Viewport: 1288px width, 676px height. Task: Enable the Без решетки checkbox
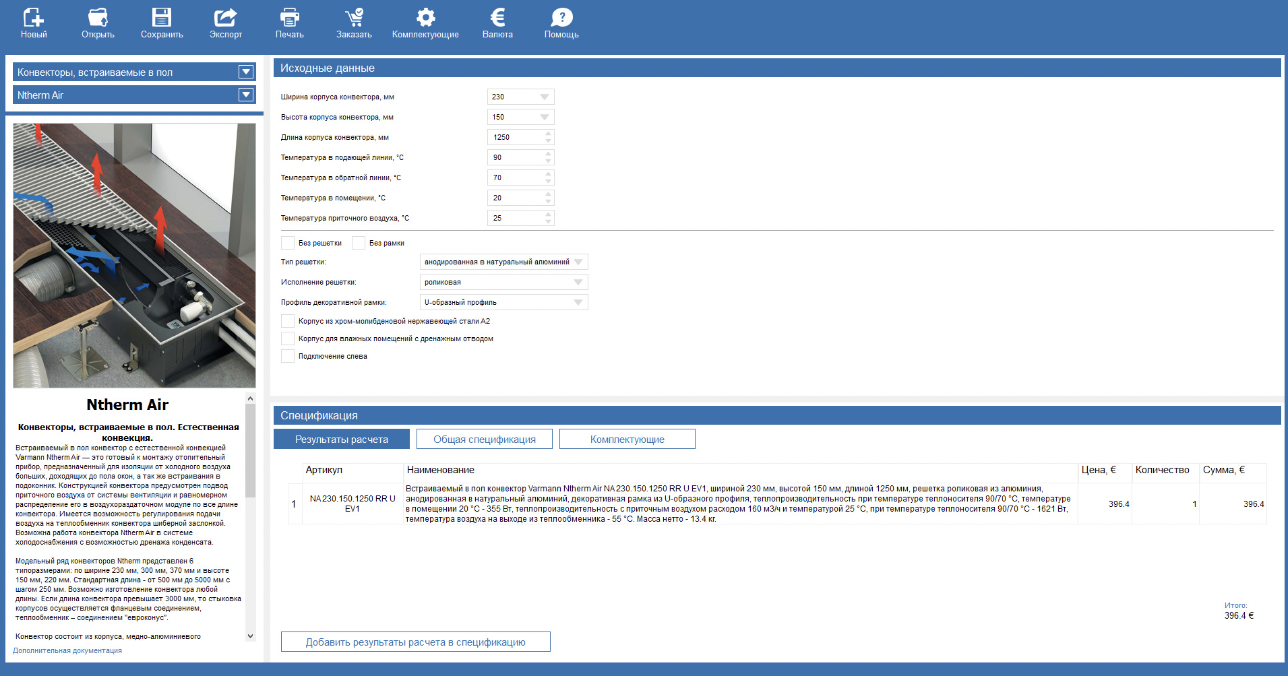coord(288,243)
